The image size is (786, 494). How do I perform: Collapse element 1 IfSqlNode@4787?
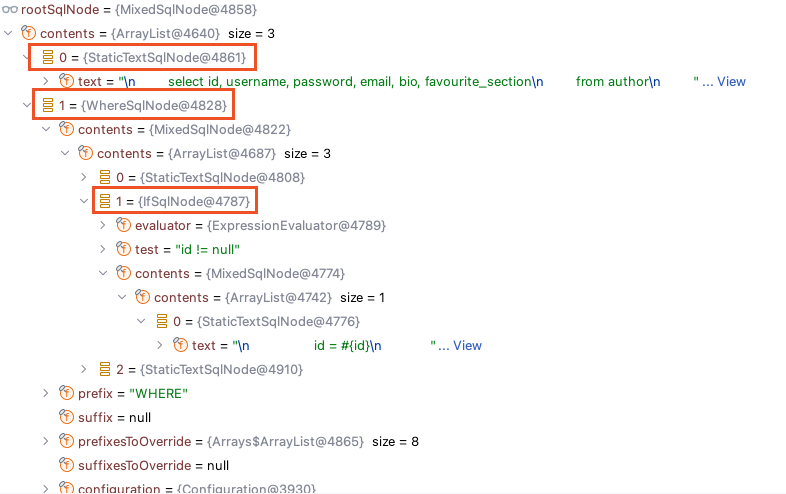click(x=84, y=201)
